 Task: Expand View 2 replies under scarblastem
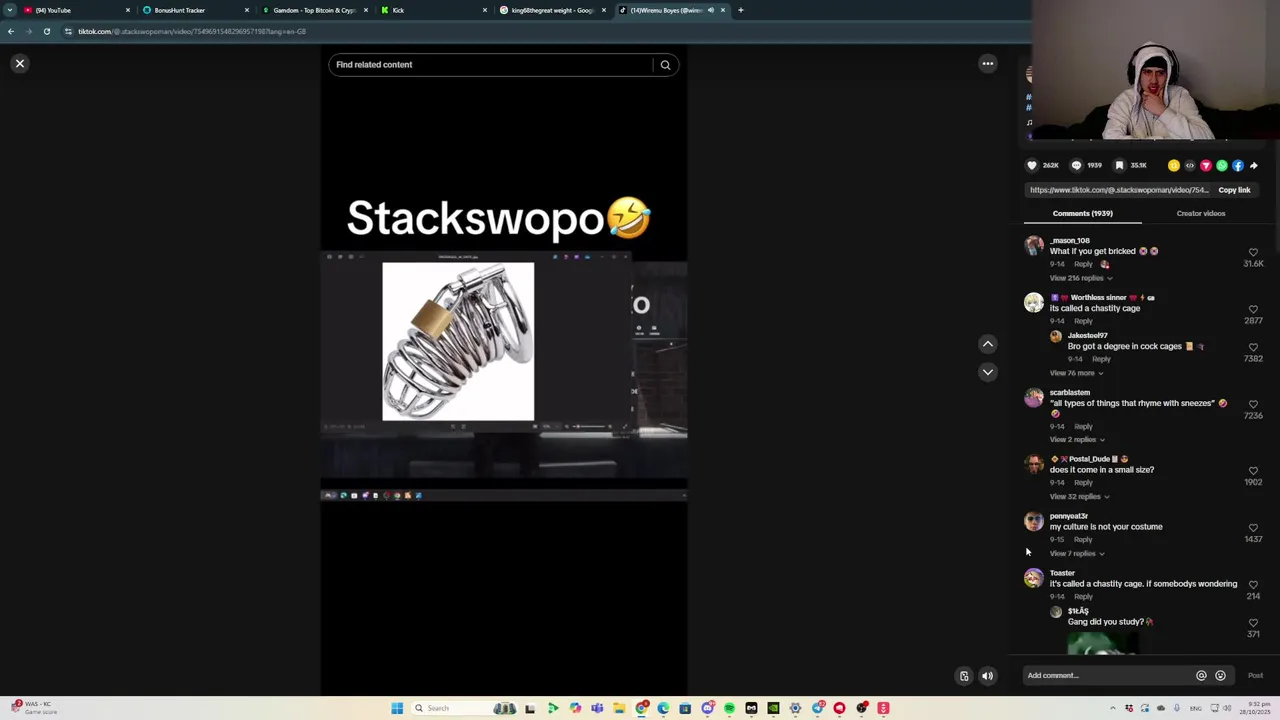(1076, 440)
